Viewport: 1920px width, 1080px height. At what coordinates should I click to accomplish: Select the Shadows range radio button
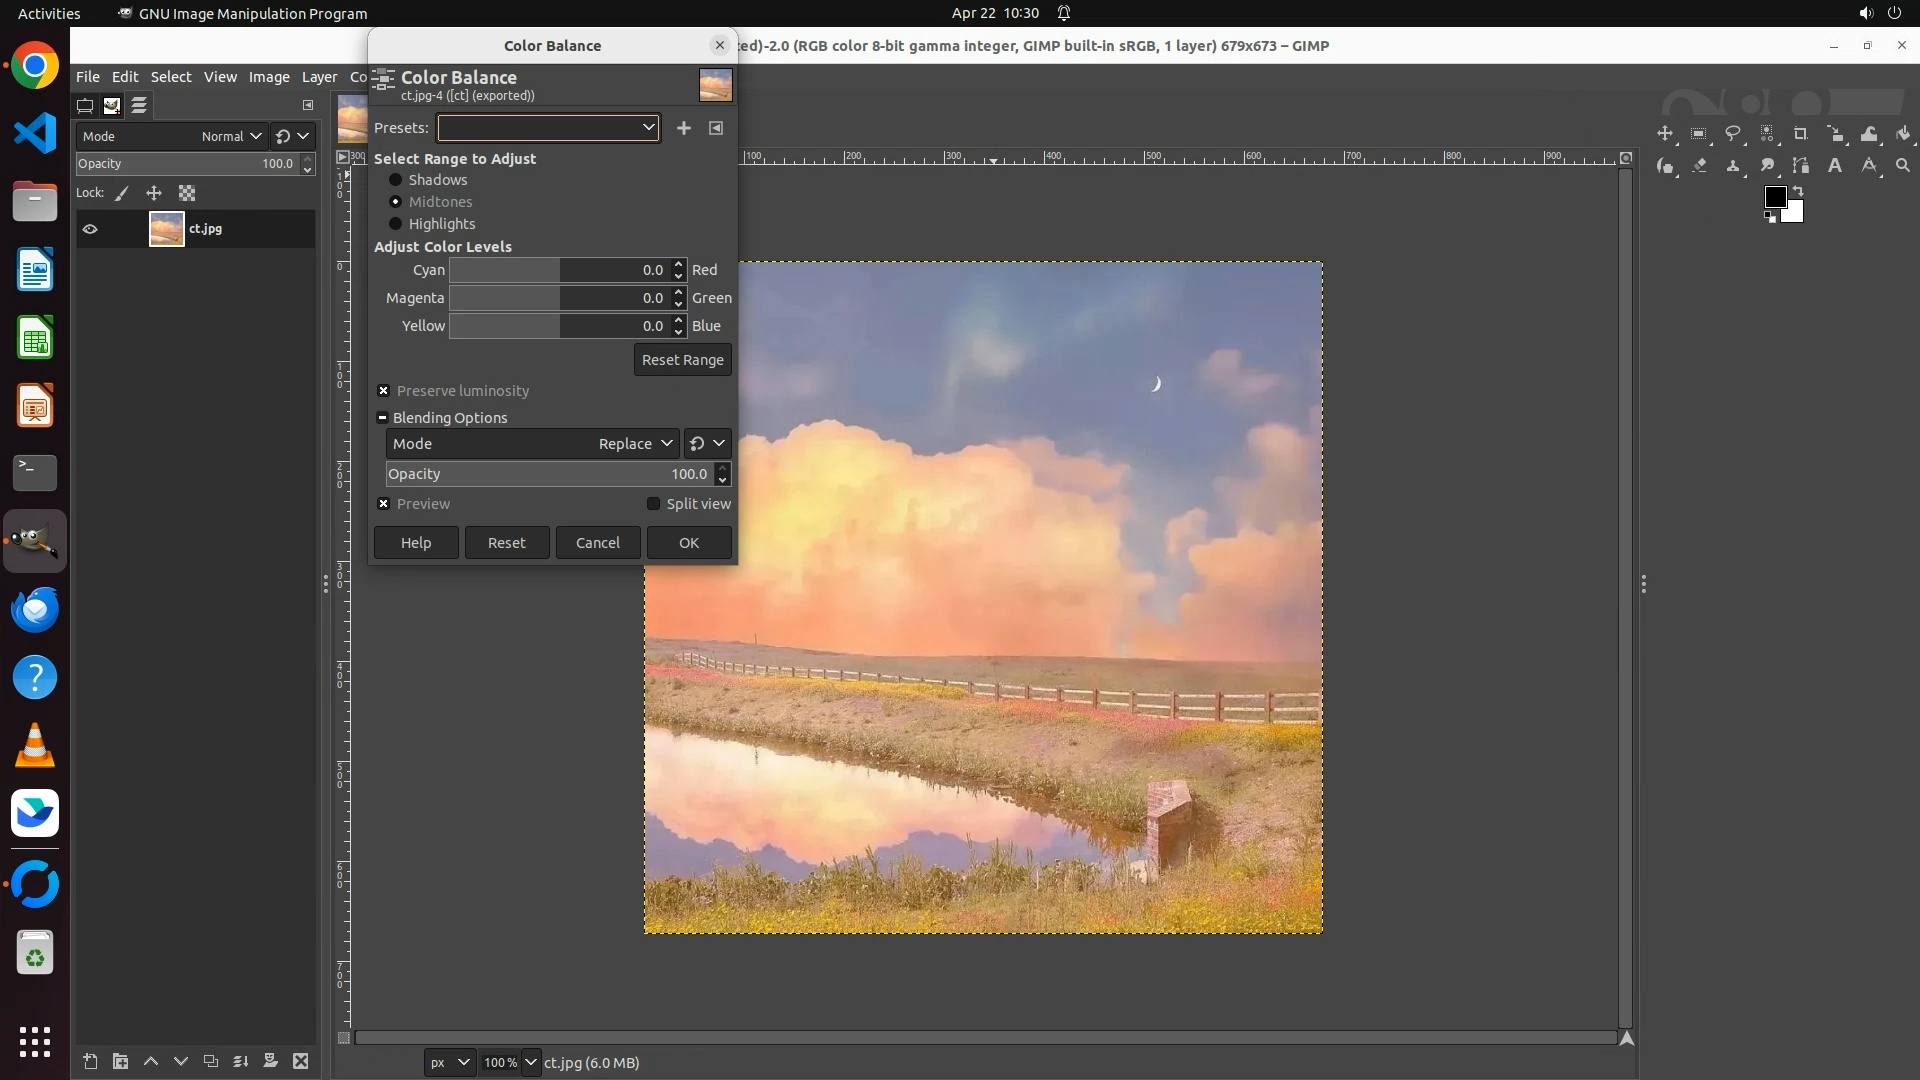(x=396, y=180)
